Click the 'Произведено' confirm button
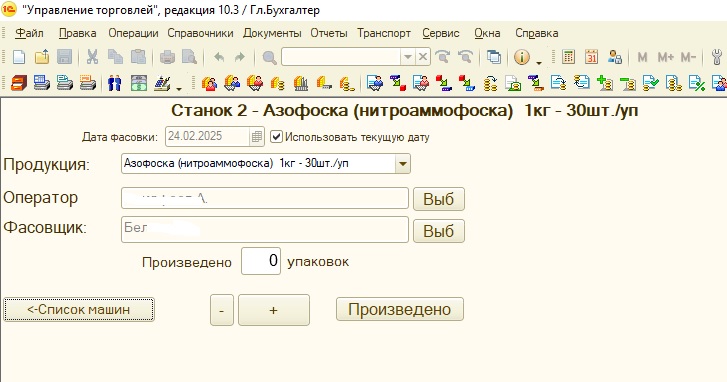 pos(400,309)
